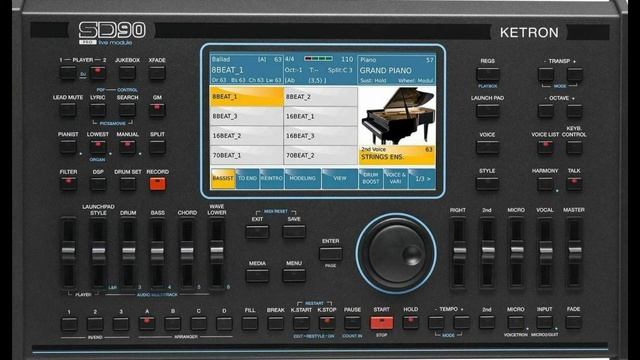This screenshot has height=360, width=640.
Task: Select the TO END tab
Action: pos(247,178)
